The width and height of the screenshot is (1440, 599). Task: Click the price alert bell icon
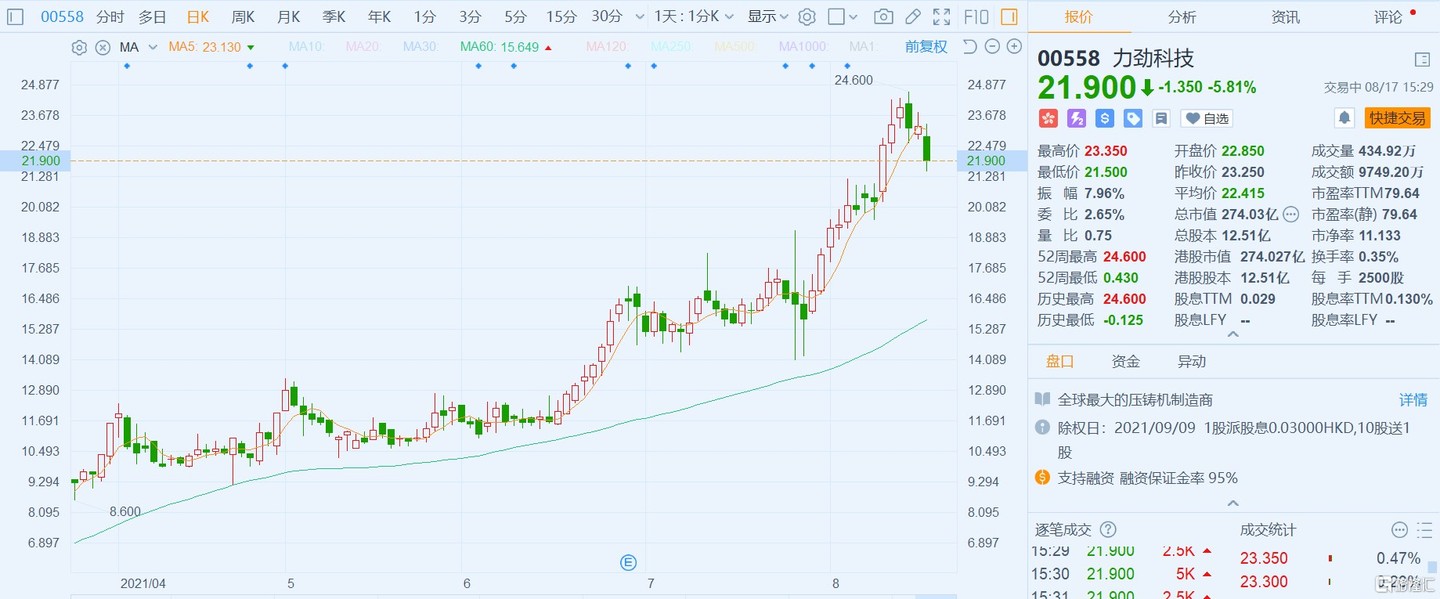(1345, 118)
